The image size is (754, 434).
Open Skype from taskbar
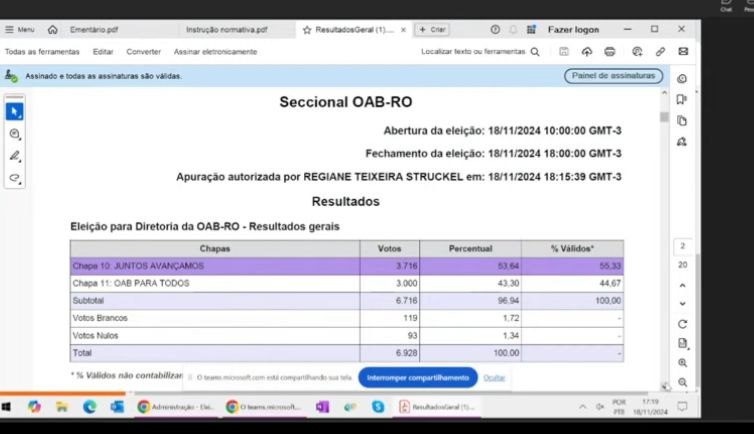coord(378,407)
